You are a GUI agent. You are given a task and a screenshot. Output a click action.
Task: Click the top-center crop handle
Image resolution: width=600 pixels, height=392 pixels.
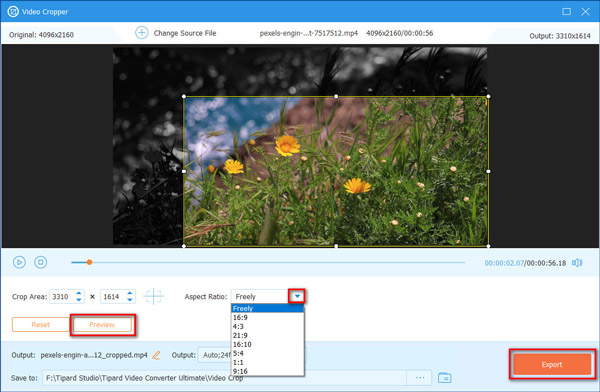336,96
